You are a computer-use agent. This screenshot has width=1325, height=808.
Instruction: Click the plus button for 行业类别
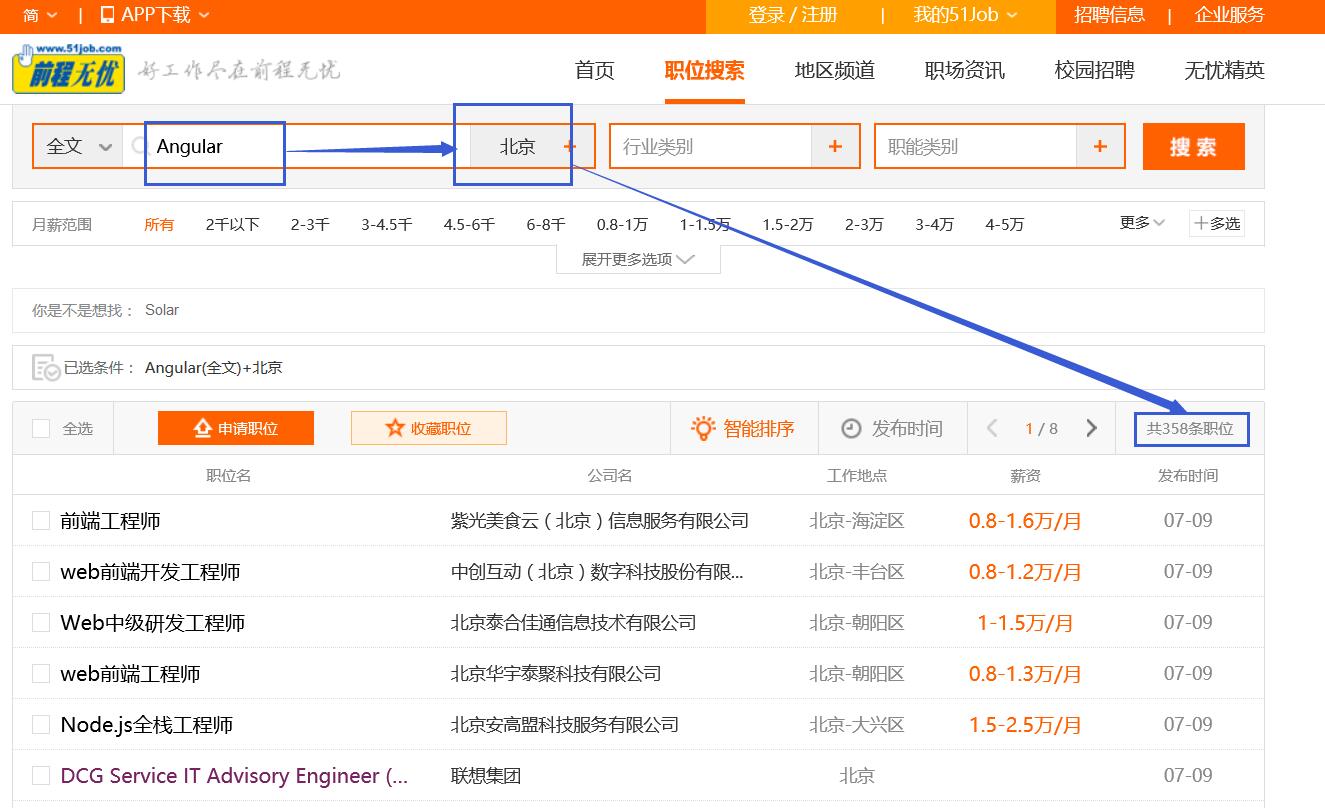pos(835,147)
